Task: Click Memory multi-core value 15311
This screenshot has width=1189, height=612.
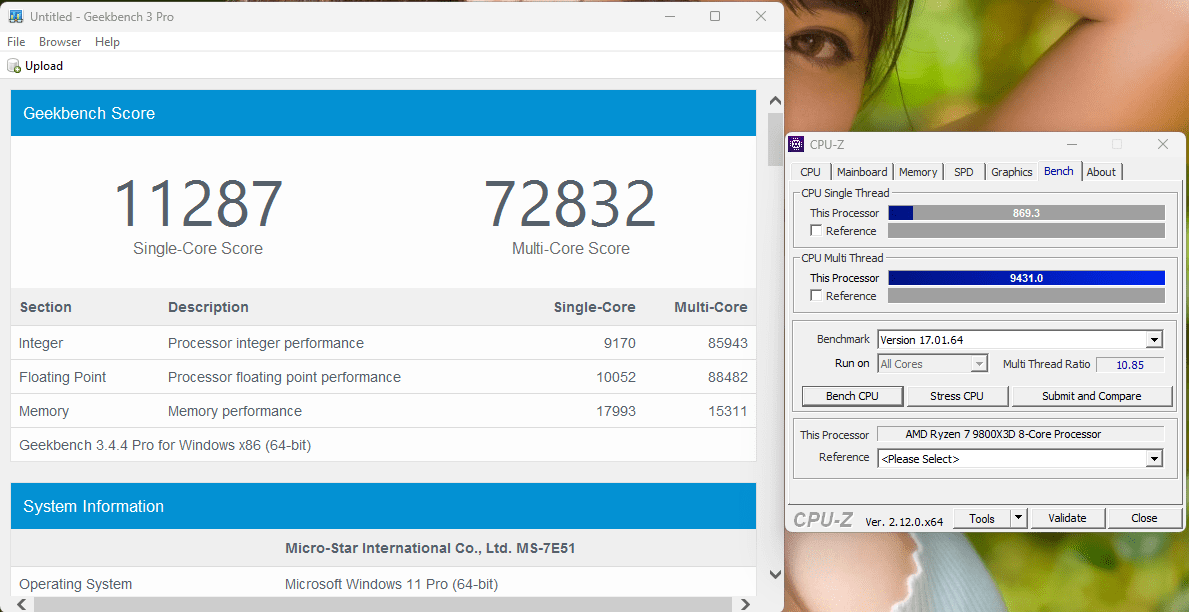Action: click(x=727, y=411)
